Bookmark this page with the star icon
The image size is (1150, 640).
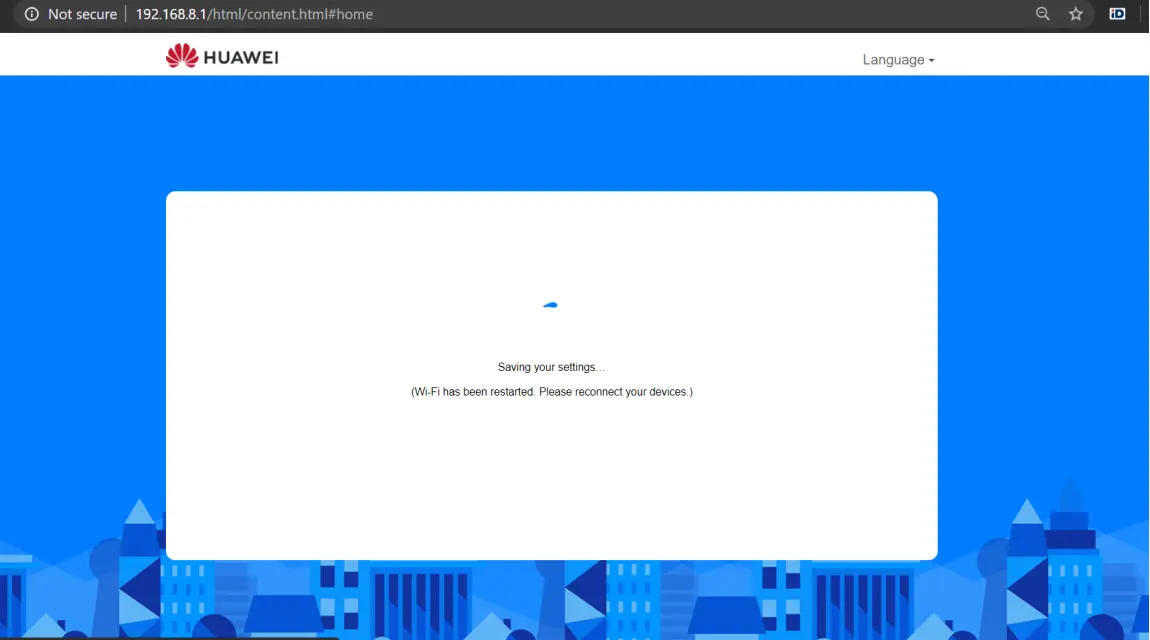pyautogui.click(x=1076, y=14)
